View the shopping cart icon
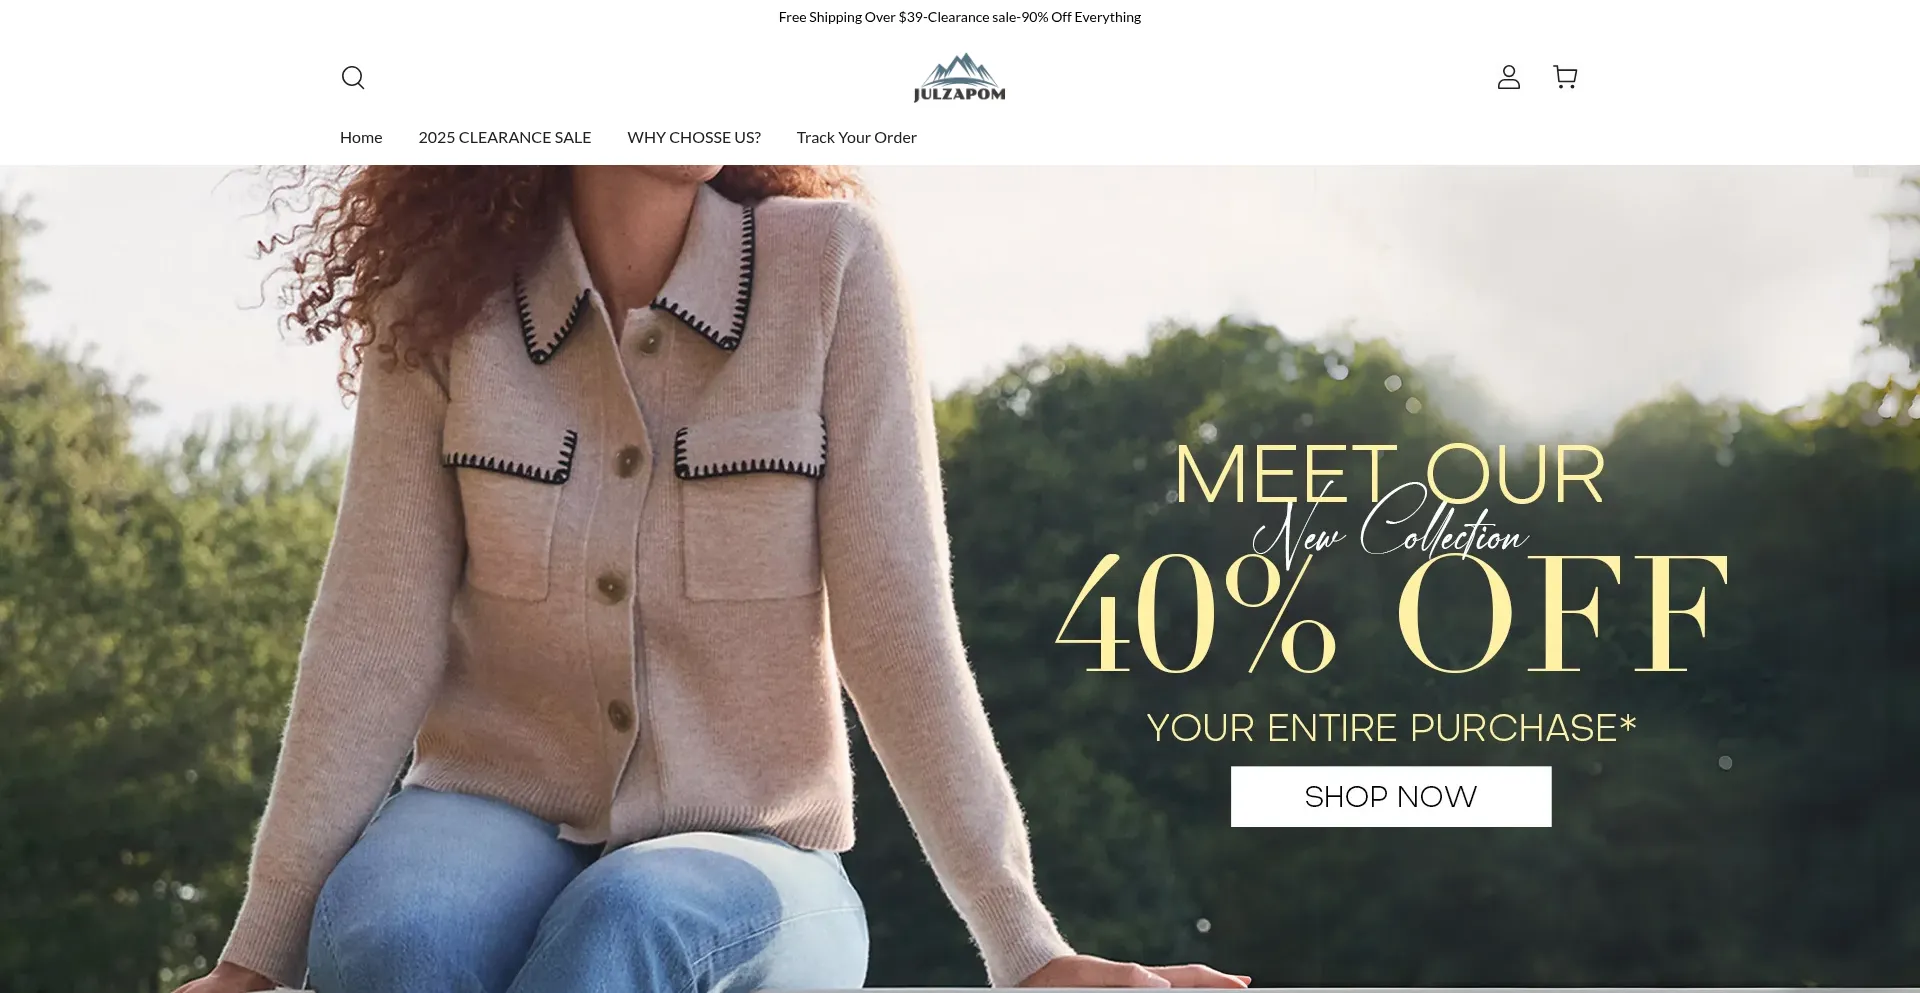This screenshot has height=993, width=1920. point(1565,77)
